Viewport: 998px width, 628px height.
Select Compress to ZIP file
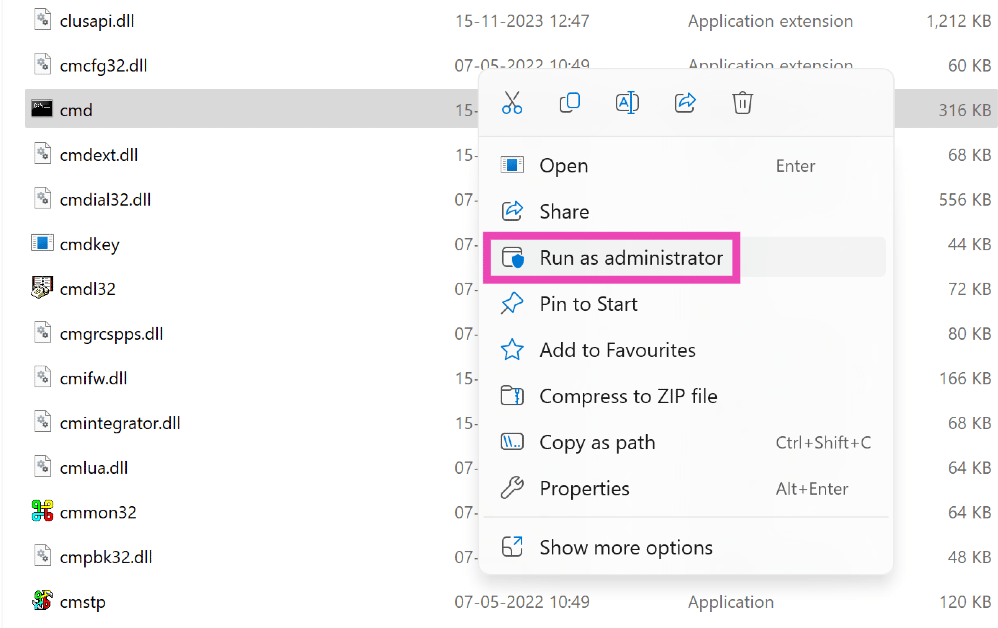click(x=629, y=395)
